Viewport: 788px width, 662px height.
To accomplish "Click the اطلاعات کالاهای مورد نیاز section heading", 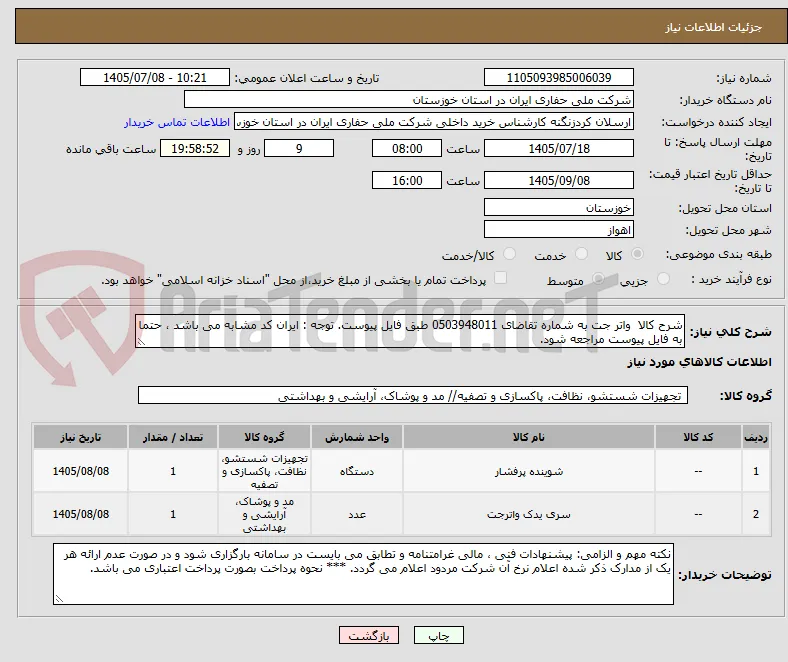I will (x=699, y=362).
